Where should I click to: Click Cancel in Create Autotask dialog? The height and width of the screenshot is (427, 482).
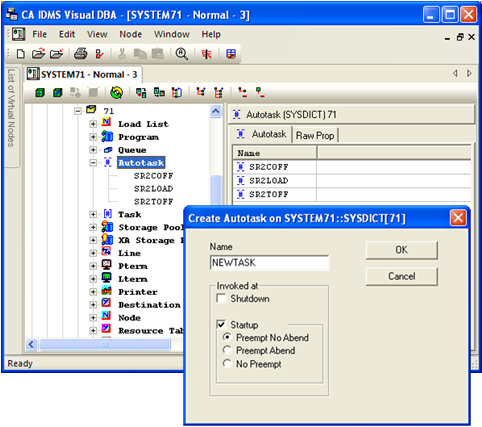point(401,276)
